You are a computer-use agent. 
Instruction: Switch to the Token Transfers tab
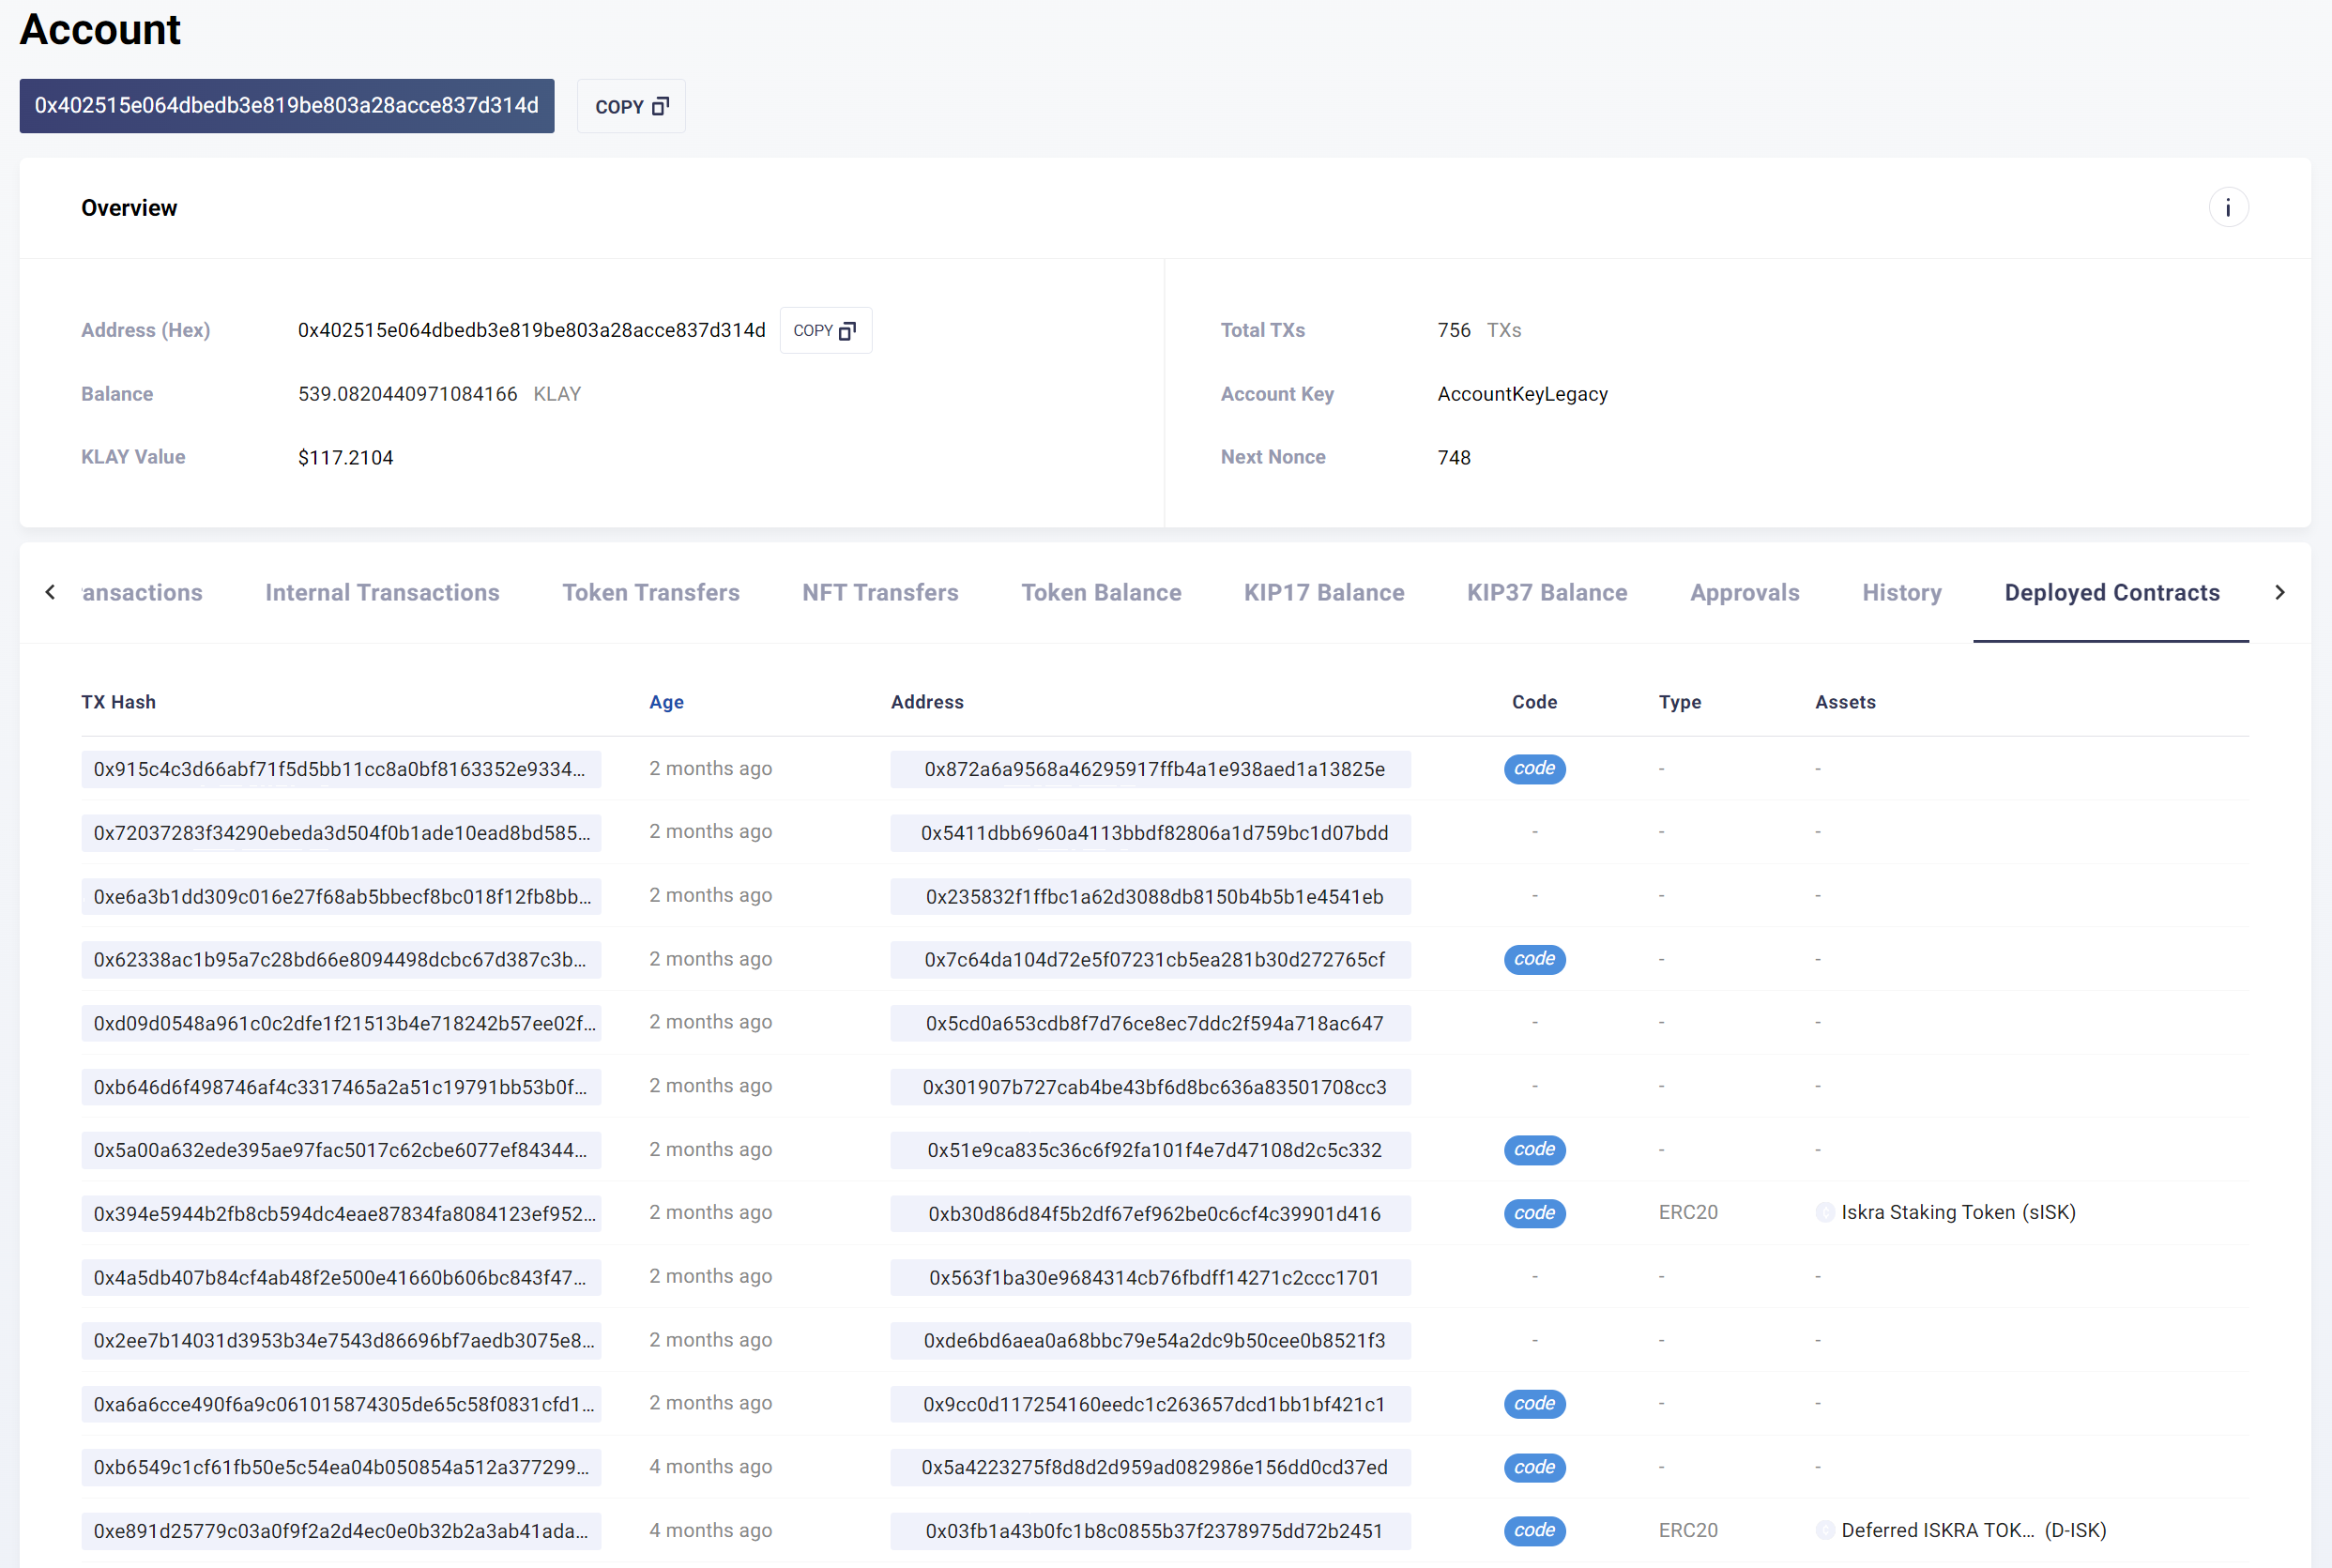[650, 593]
